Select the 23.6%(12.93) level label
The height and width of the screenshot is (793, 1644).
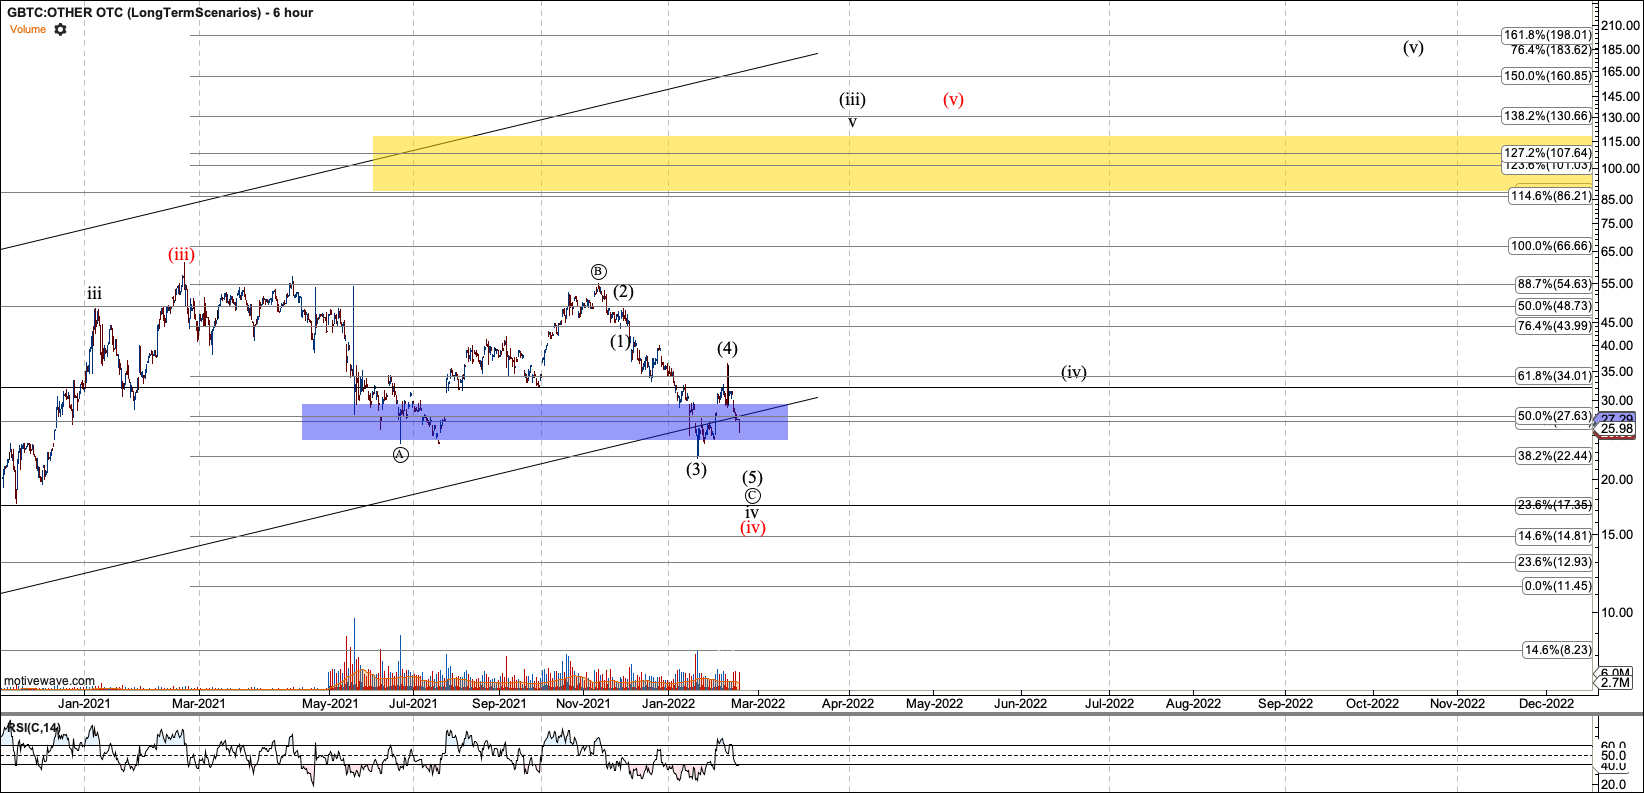tap(1553, 562)
